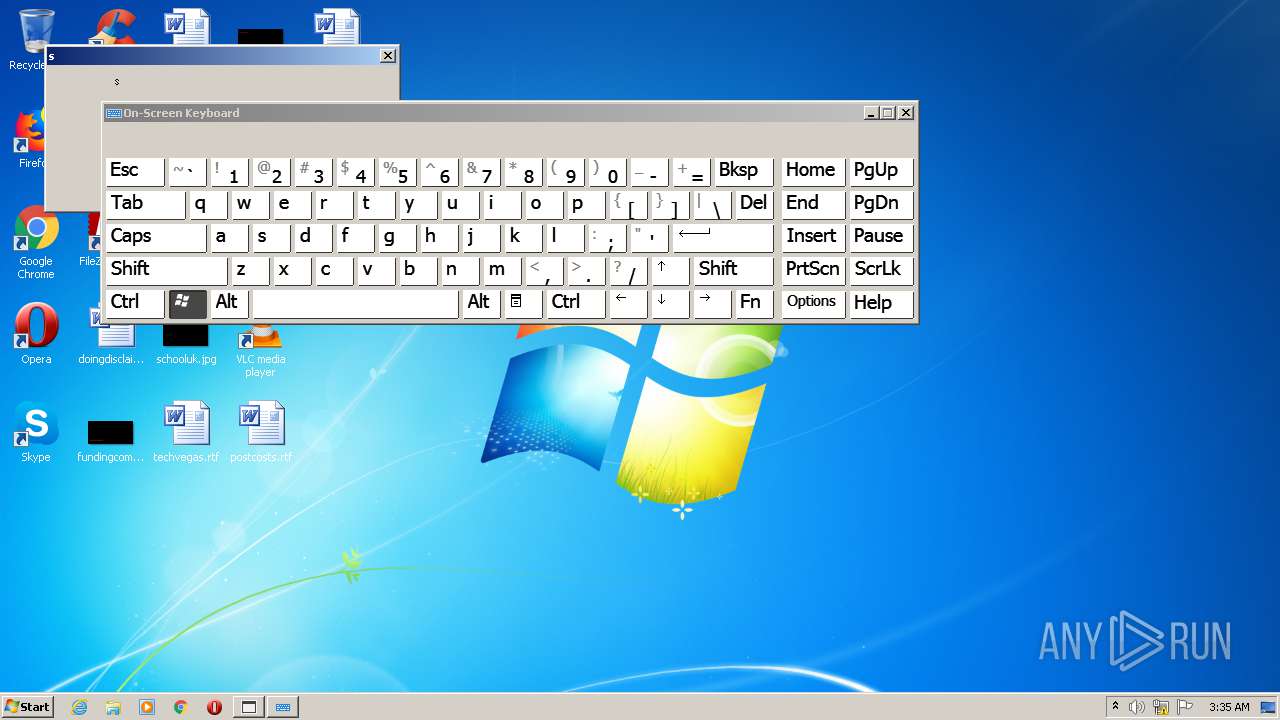Toggle the left Alt key
This screenshot has height=720, width=1280.
[x=229, y=303]
